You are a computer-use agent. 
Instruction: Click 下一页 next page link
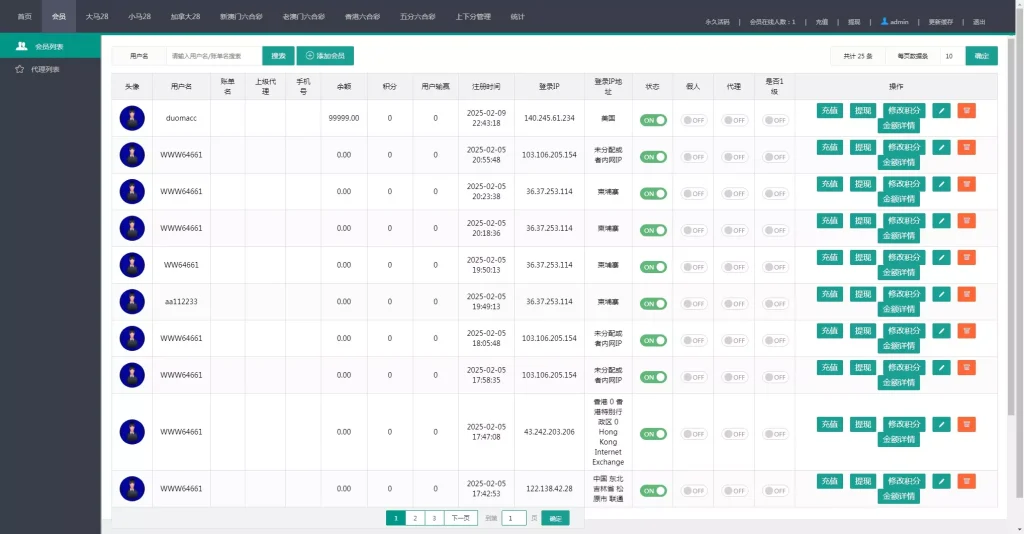point(459,518)
